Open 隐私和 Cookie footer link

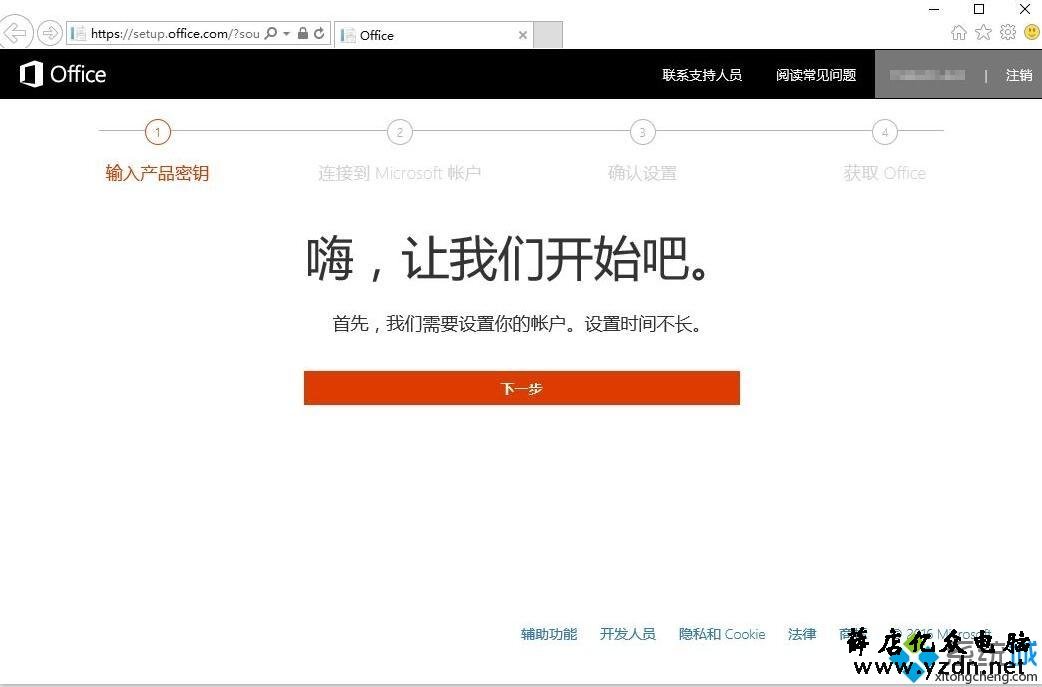(722, 634)
